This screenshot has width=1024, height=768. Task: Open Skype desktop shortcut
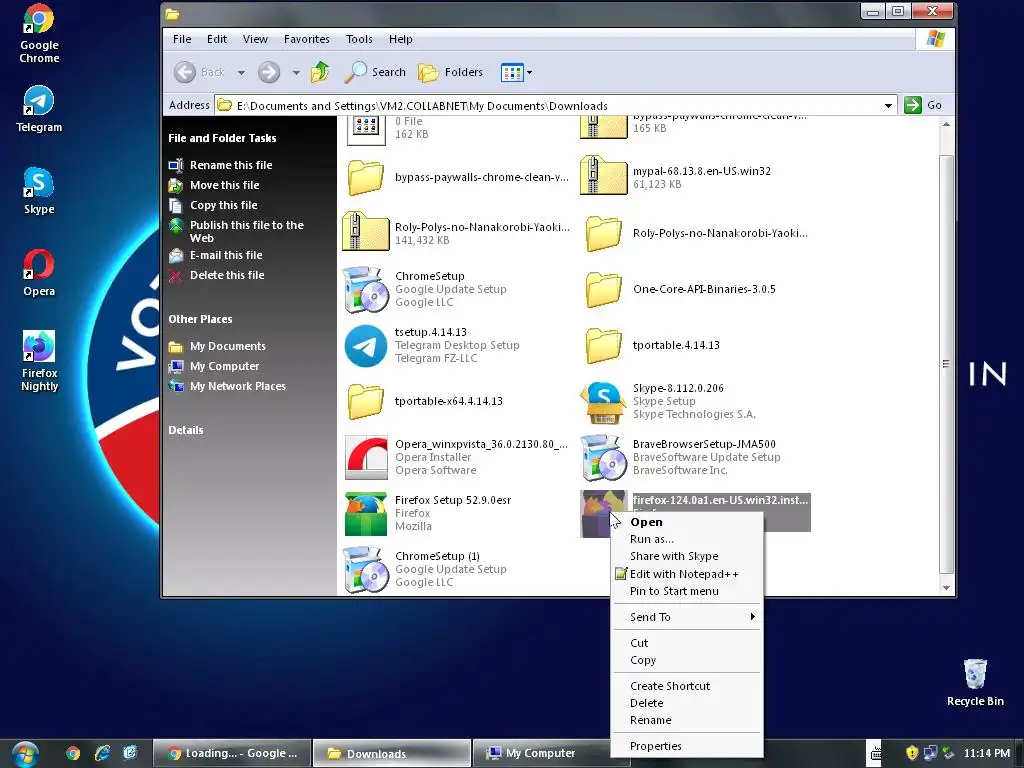click(x=39, y=191)
